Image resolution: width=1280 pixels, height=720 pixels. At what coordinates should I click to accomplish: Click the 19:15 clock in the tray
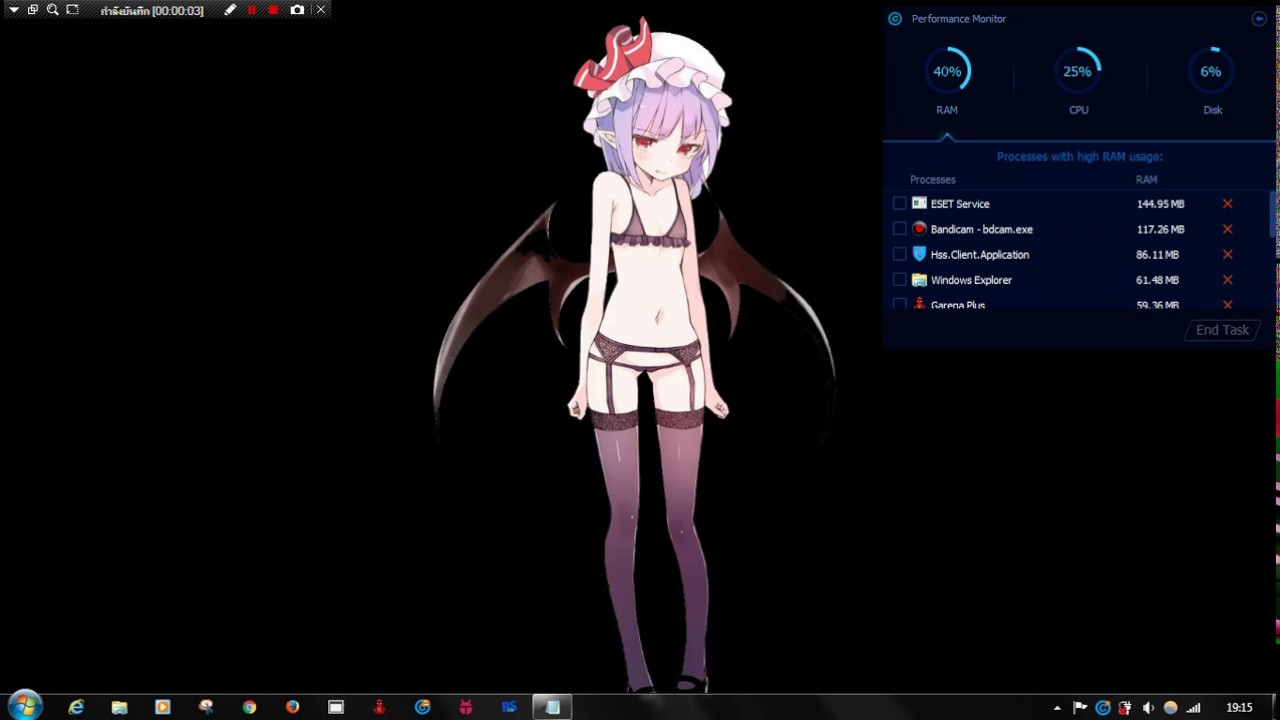tap(1239, 708)
